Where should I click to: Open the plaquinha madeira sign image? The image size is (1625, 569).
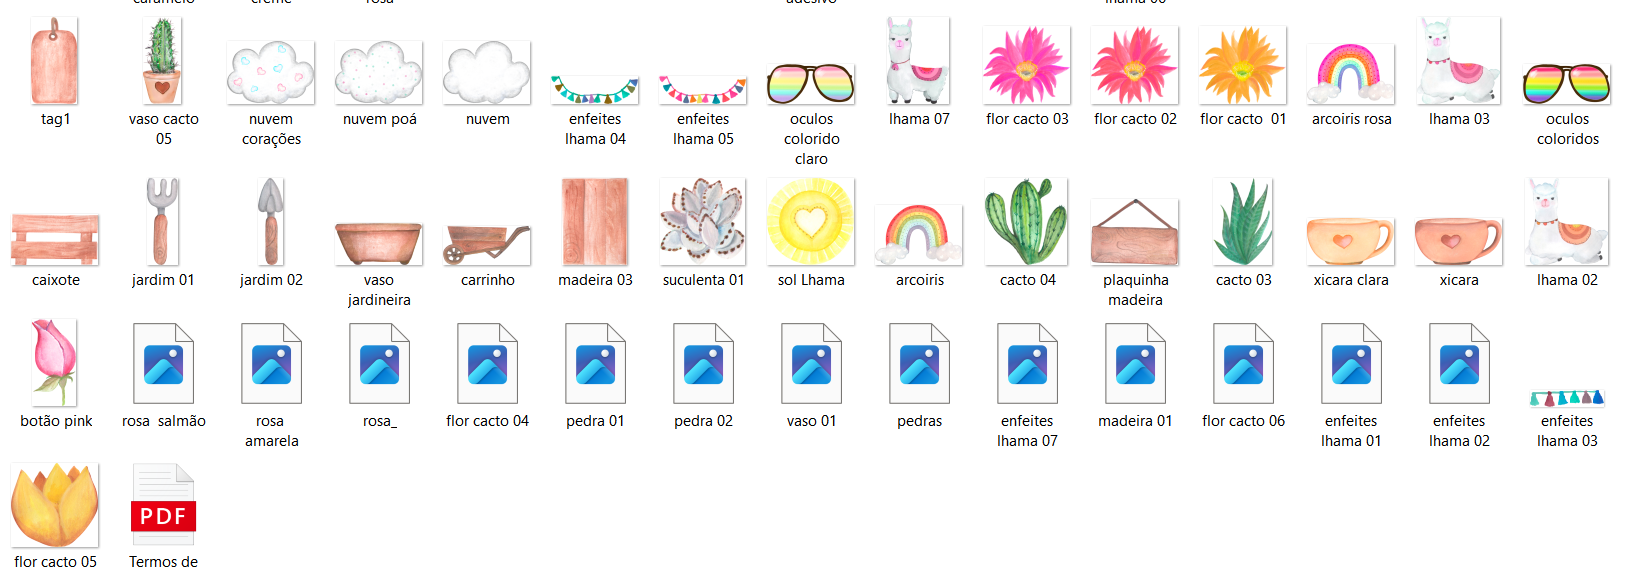(1135, 233)
